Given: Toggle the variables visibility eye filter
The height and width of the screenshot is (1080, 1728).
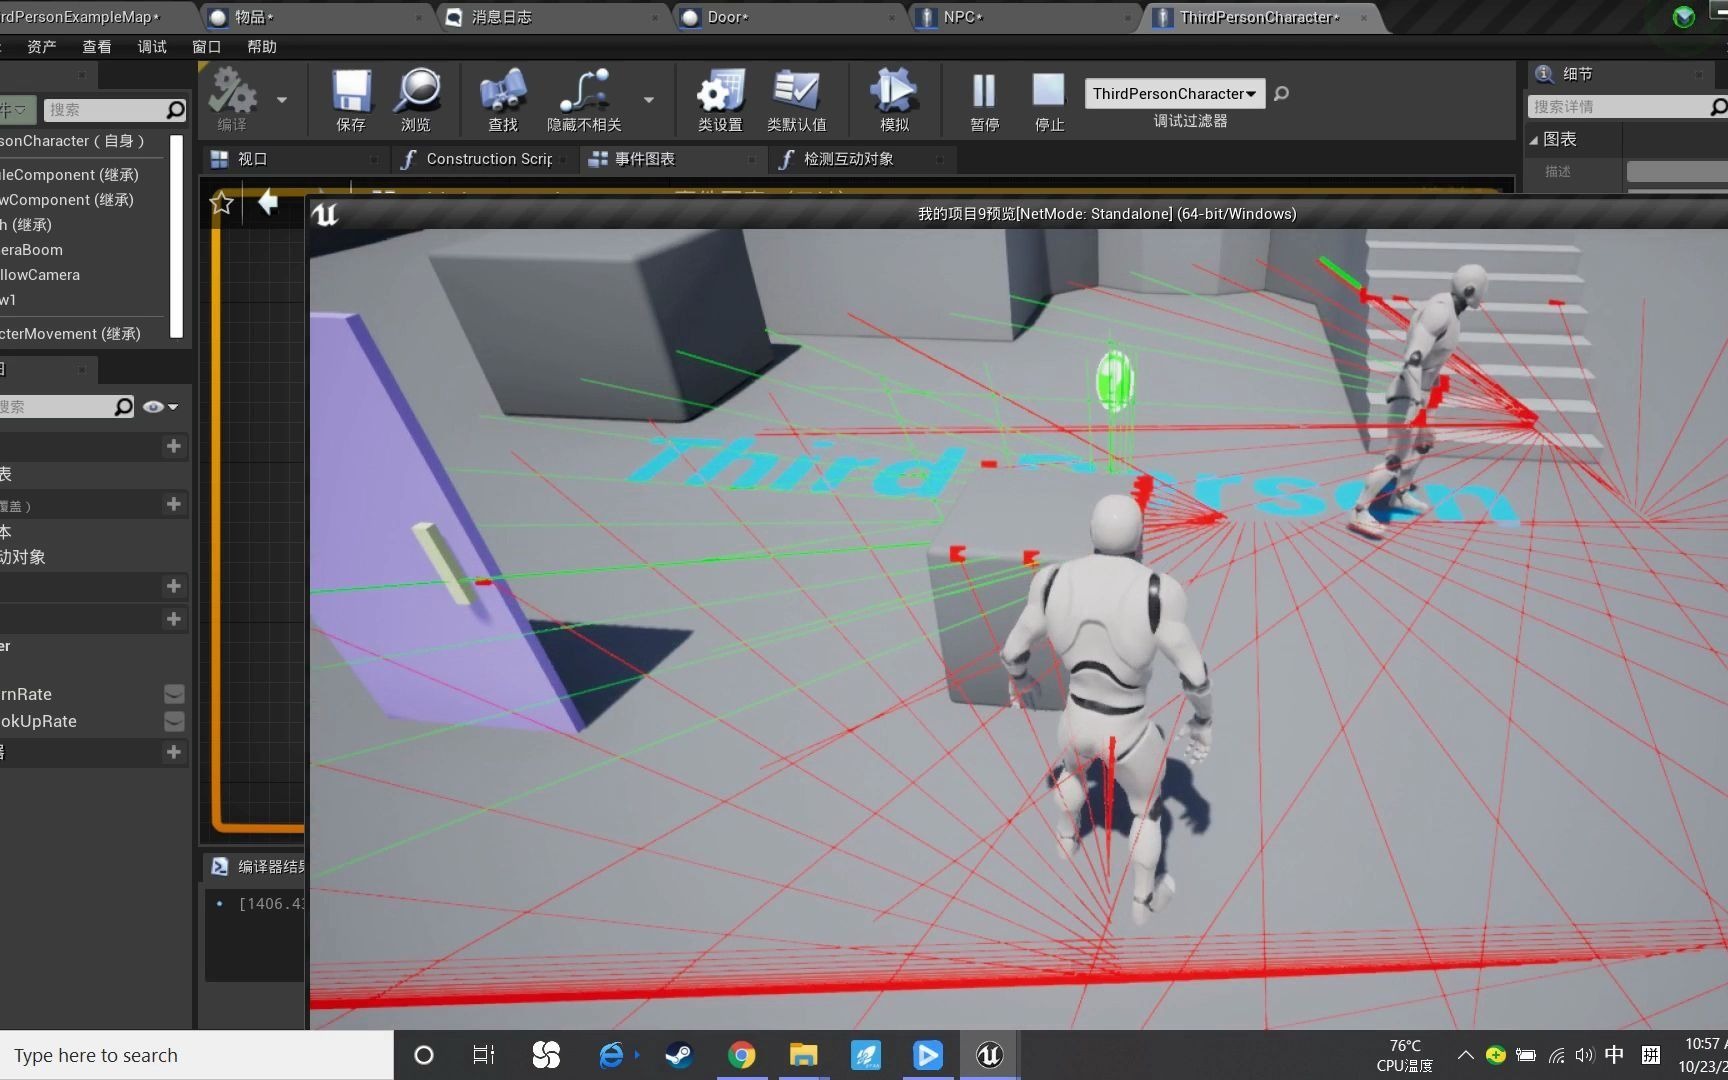Looking at the screenshot, I should [152, 406].
